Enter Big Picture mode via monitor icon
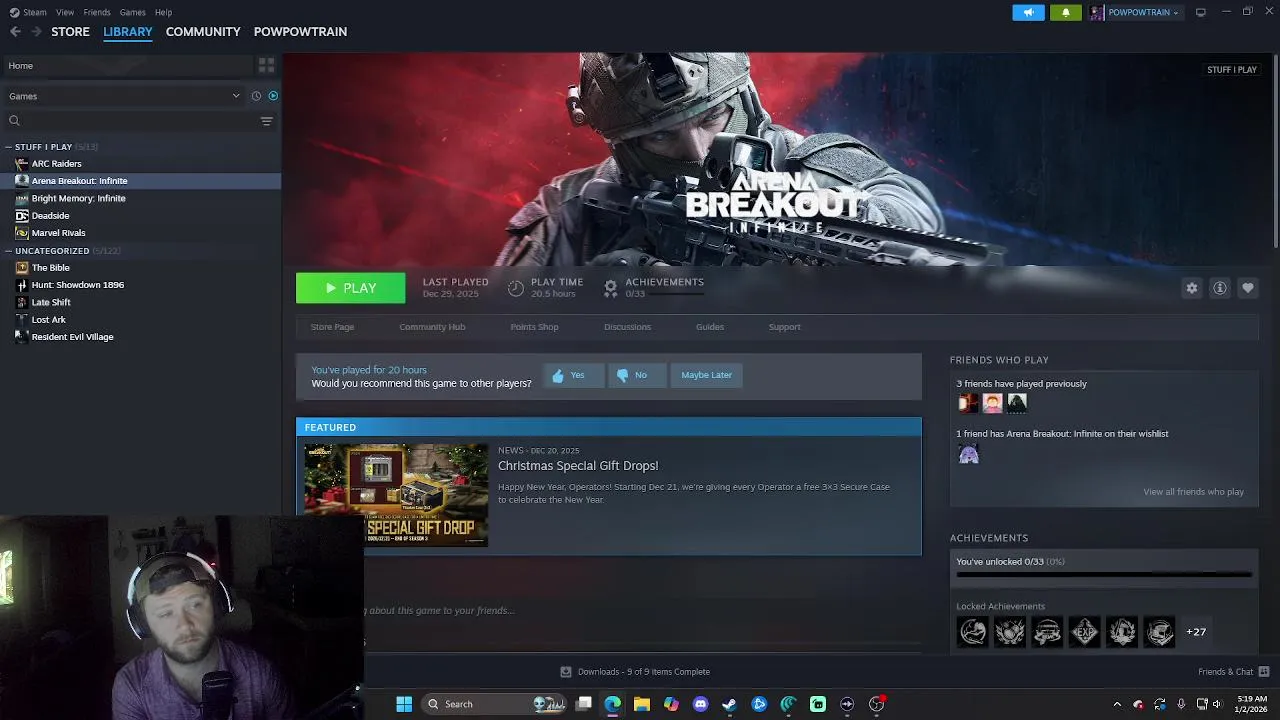 point(1200,12)
